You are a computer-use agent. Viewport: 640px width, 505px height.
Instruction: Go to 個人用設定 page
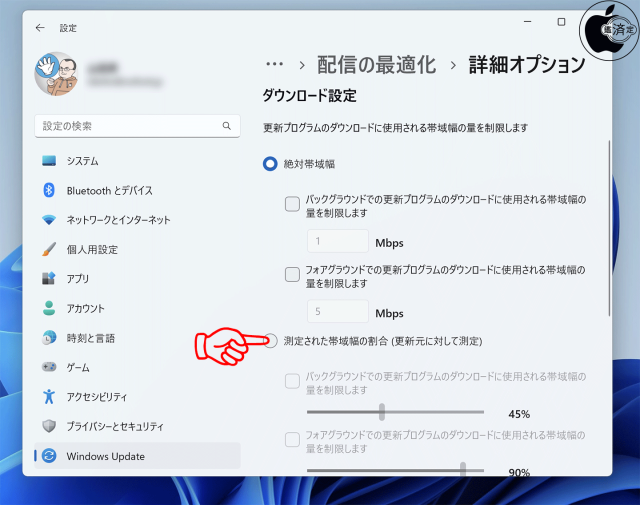[x=92, y=249]
